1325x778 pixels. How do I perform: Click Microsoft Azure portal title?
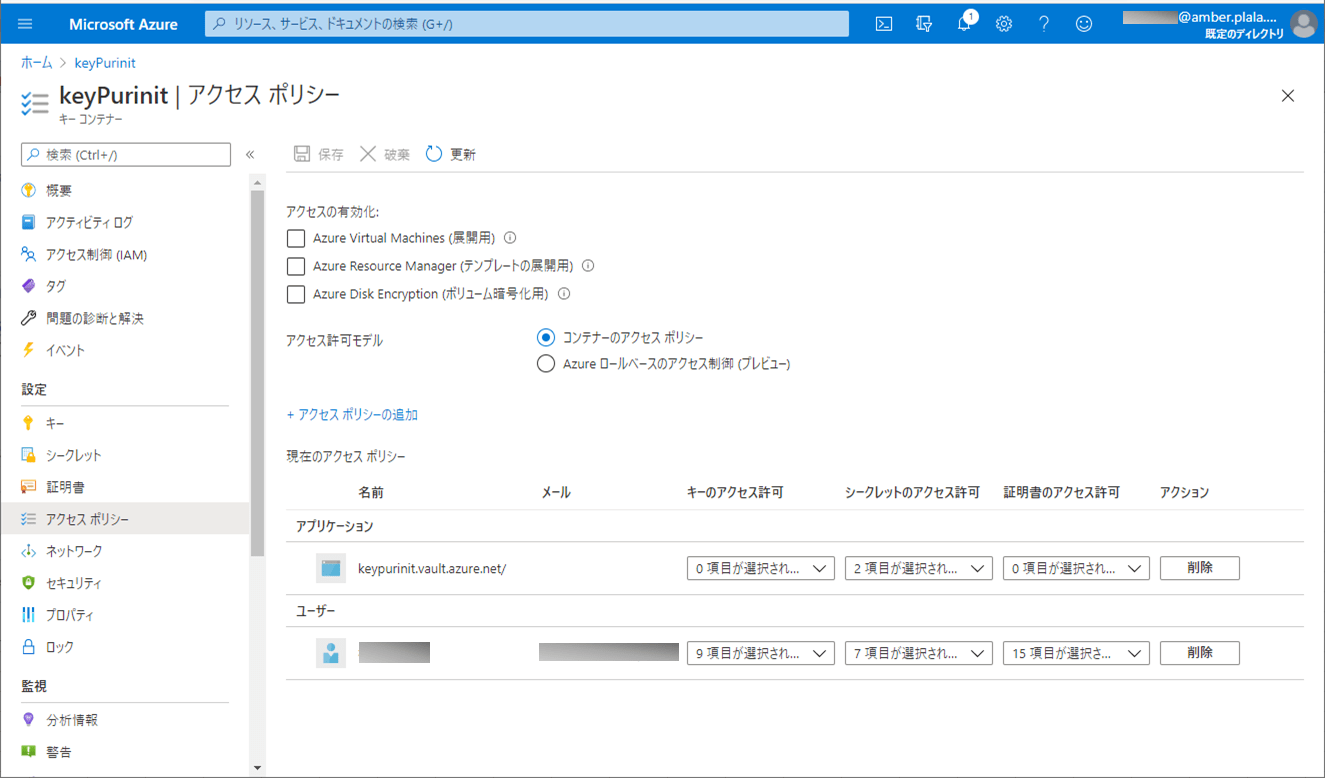[123, 24]
